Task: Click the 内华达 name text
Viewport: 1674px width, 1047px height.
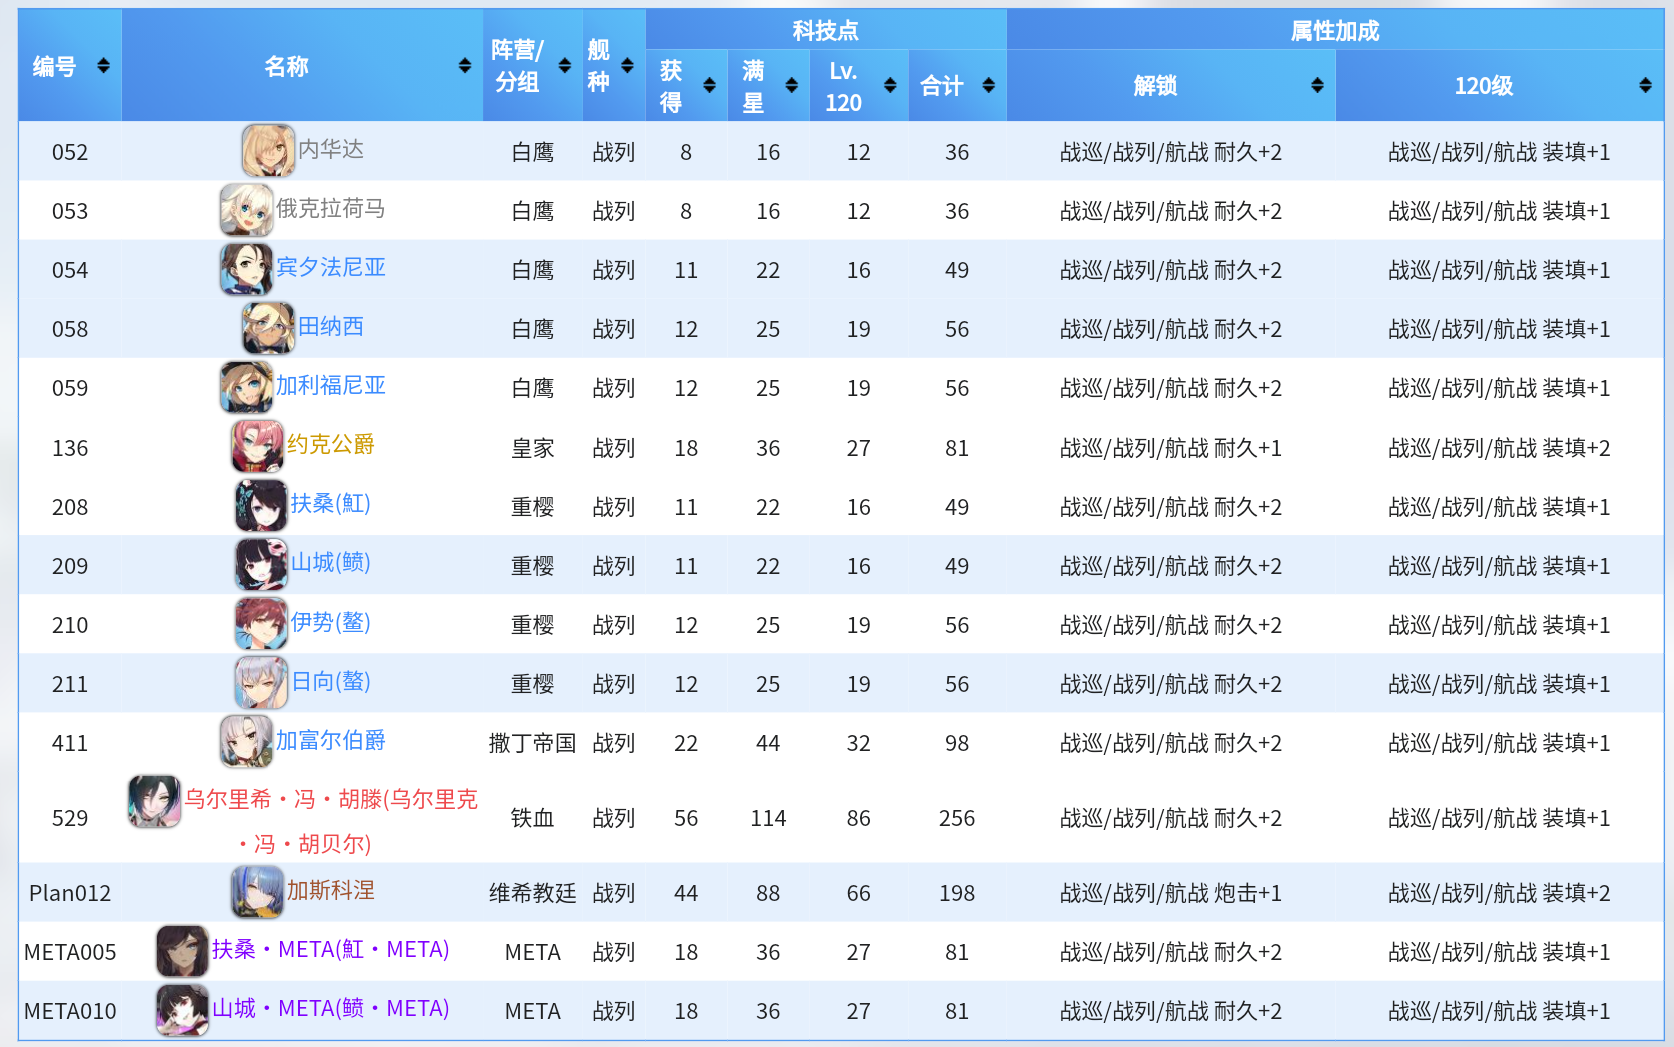Action: [x=331, y=149]
